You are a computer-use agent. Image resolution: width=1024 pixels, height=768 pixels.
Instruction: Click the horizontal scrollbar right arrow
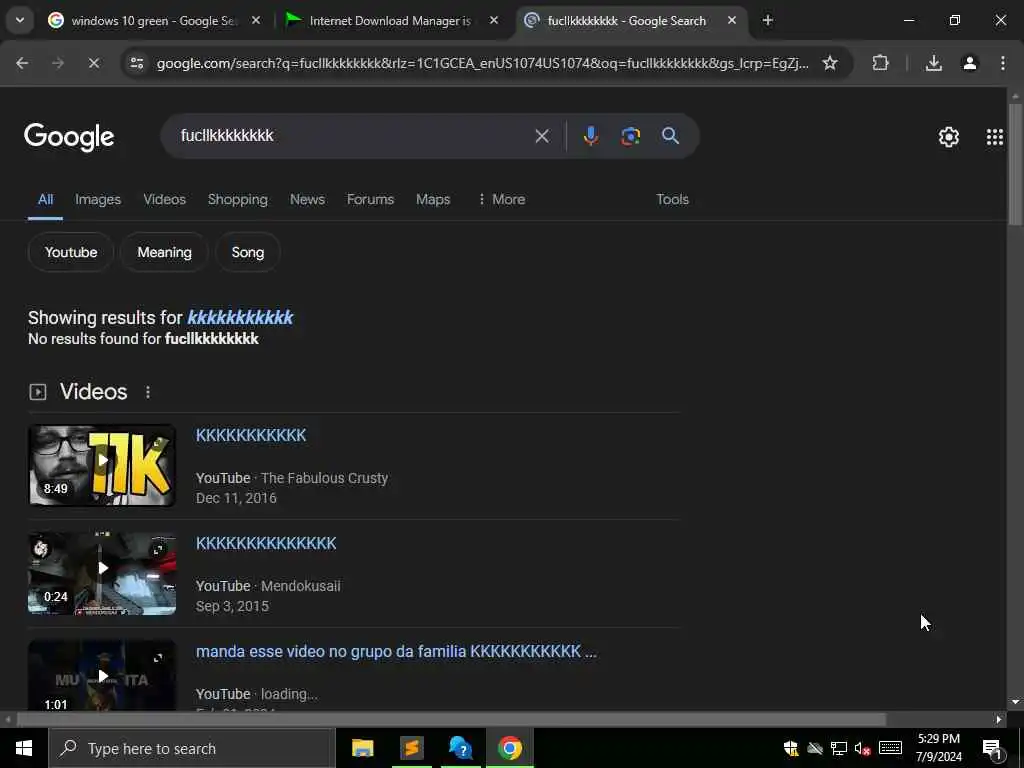click(x=999, y=719)
